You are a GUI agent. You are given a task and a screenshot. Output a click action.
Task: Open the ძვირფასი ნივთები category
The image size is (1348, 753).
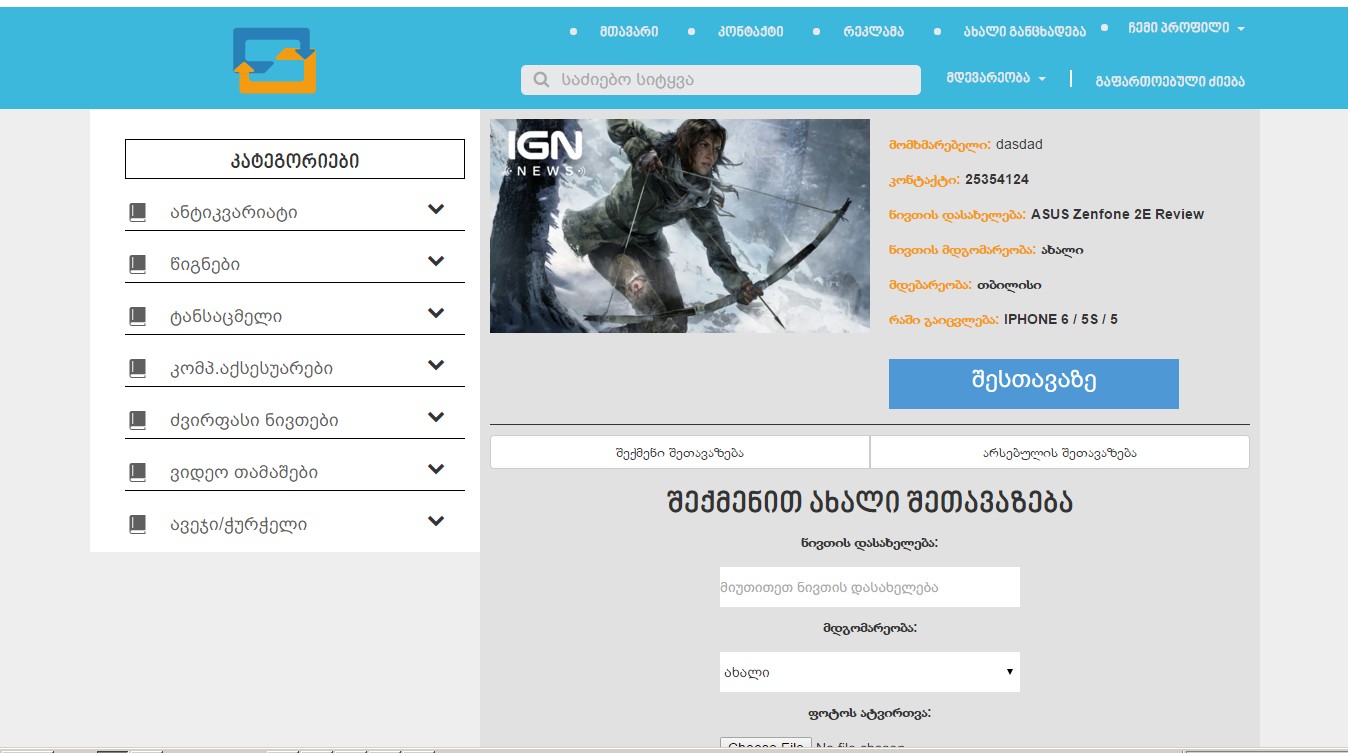point(254,420)
